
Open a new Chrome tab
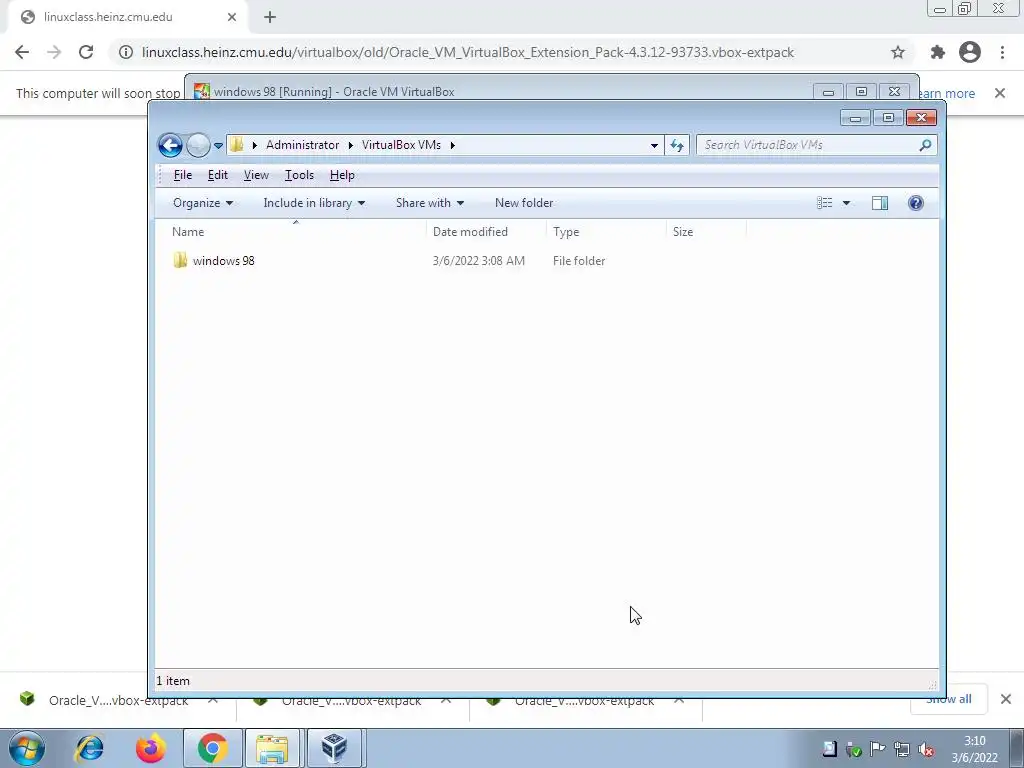[270, 17]
